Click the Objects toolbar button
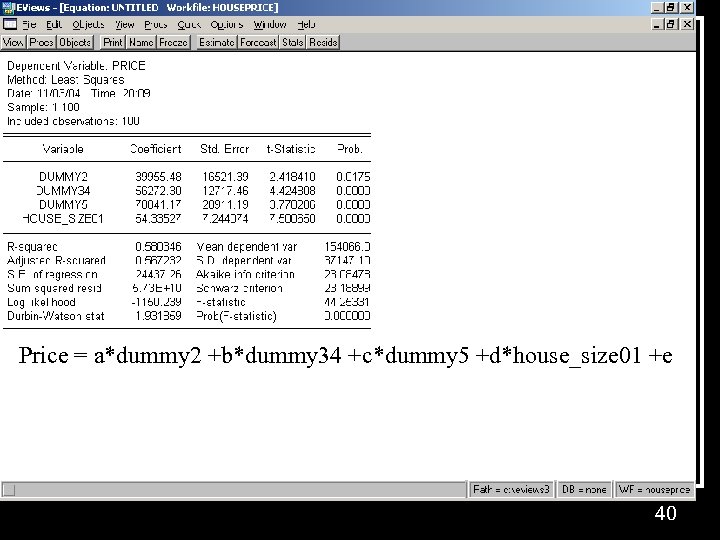Image resolution: width=720 pixels, height=540 pixels. [x=75, y=43]
